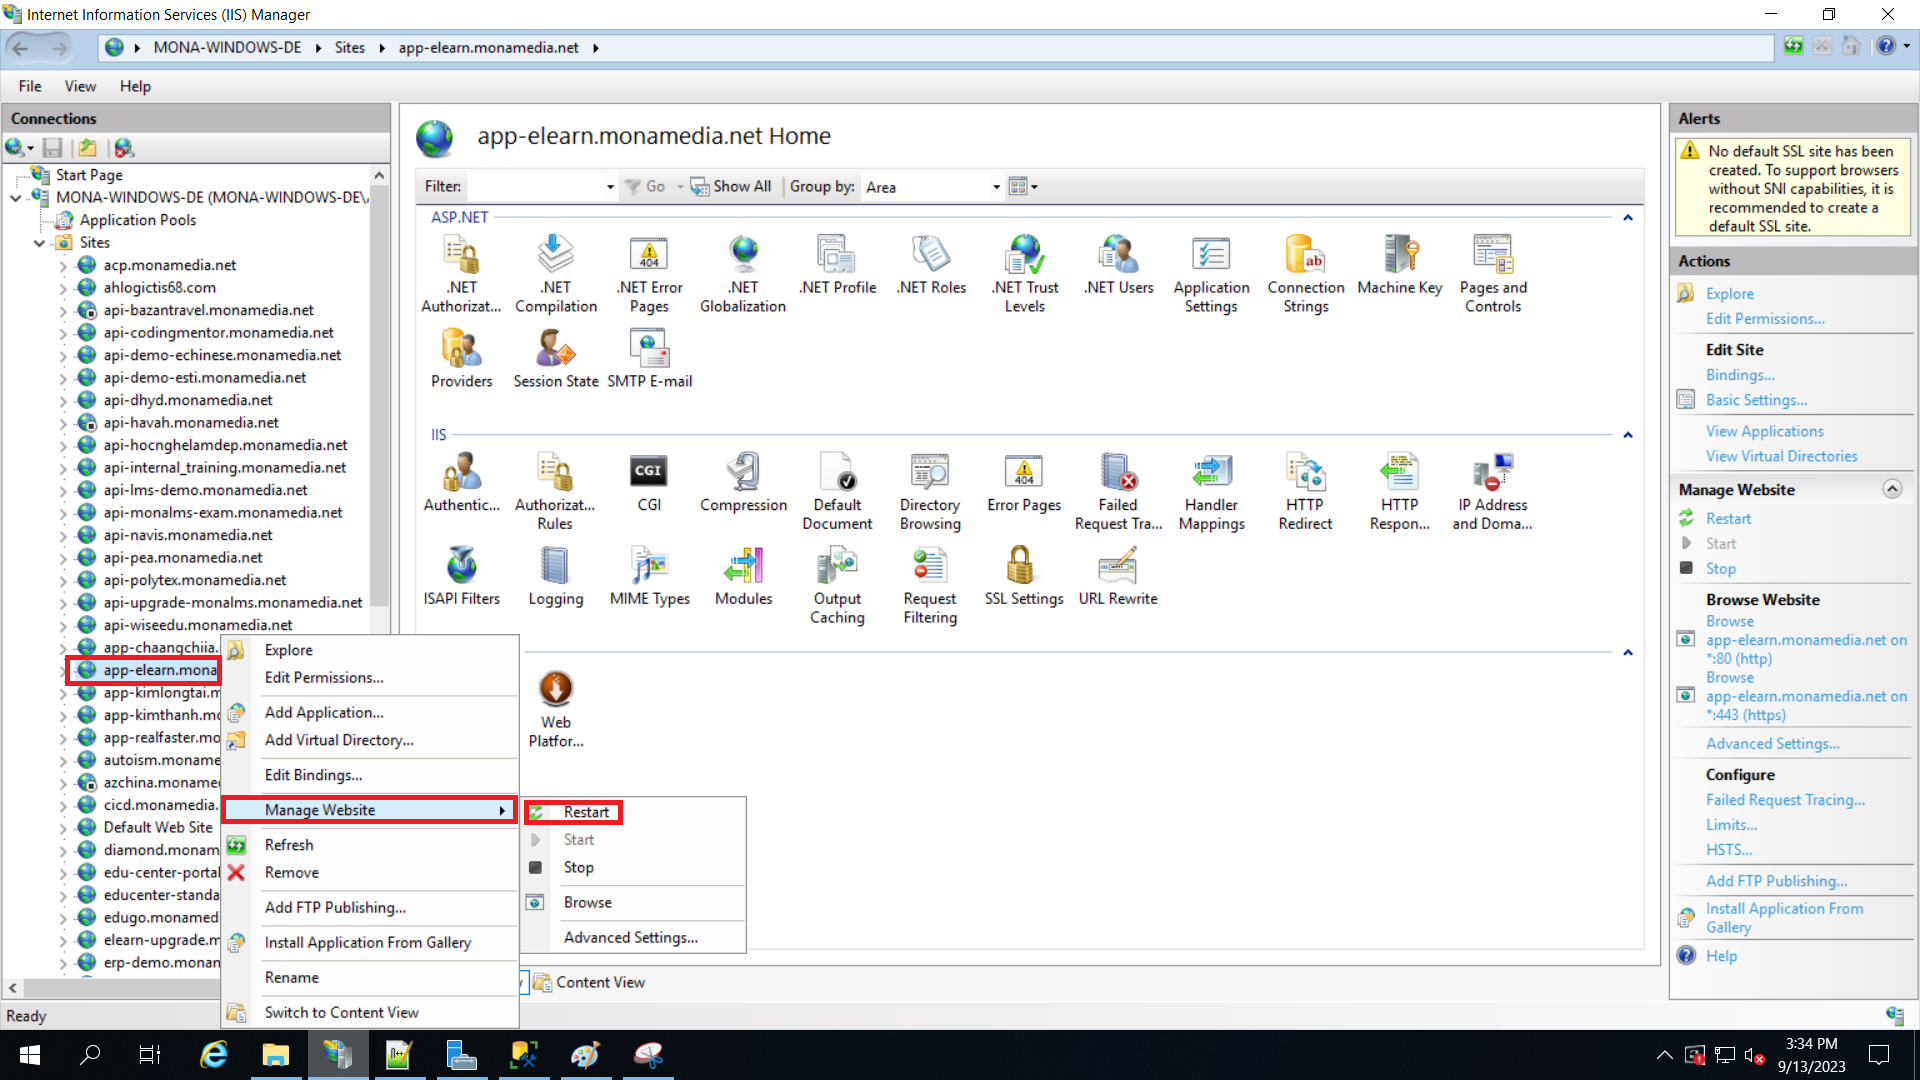The height and width of the screenshot is (1080, 1920).
Task: Open .NET Users icon
Action: pyautogui.click(x=1118, y=265)
